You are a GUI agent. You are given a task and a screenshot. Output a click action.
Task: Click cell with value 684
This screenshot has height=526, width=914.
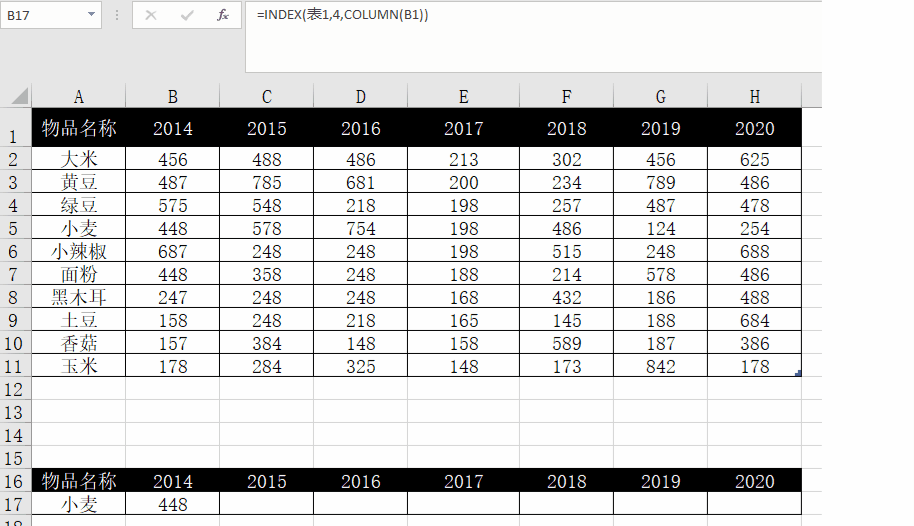click(x=754, y=320)
